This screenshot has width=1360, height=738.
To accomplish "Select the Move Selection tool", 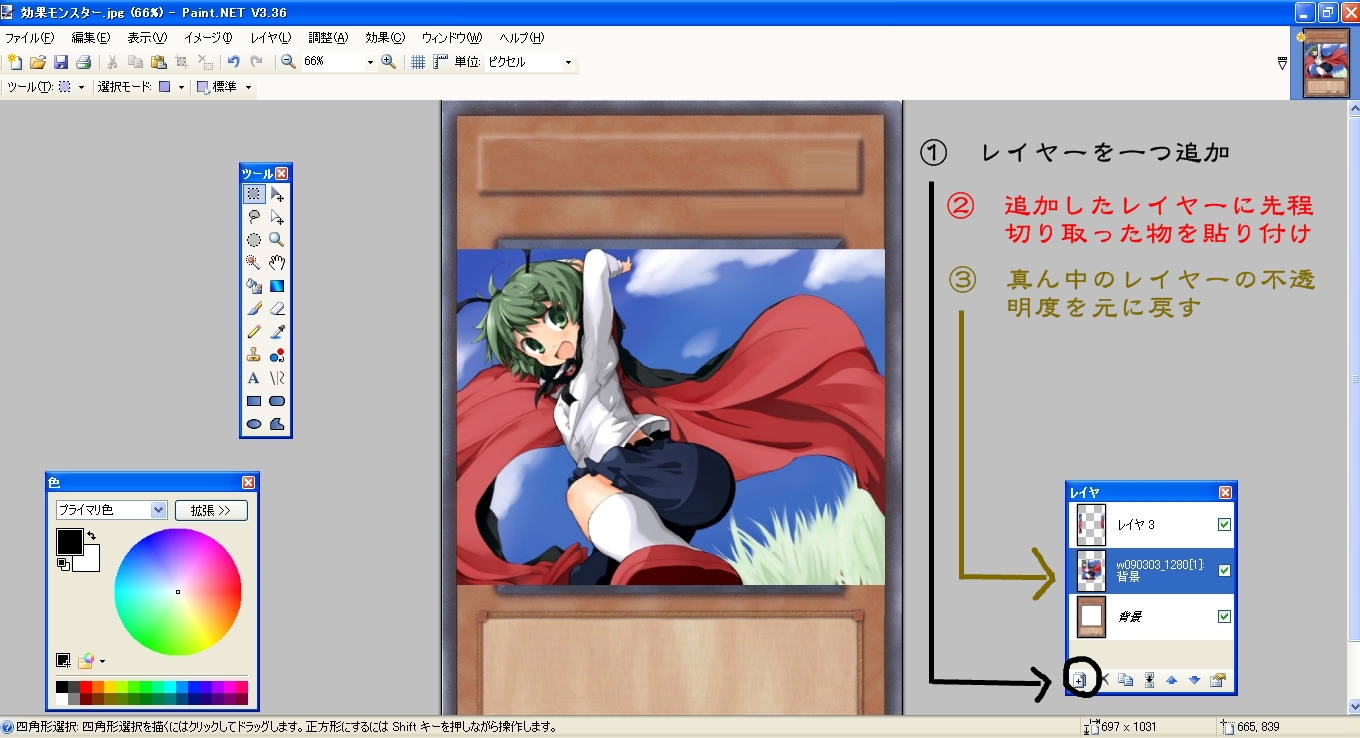I will tap(277, 217).
